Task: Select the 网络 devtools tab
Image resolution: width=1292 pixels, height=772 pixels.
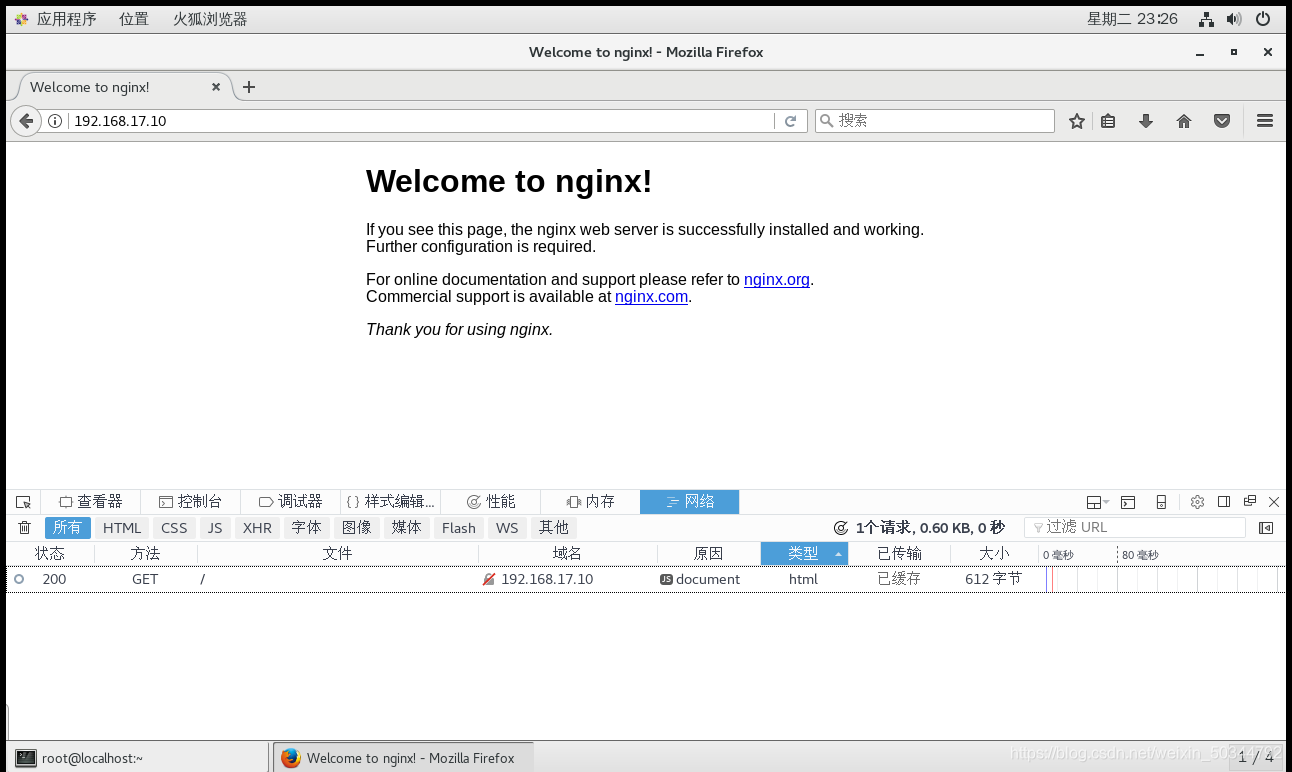Action: (x=690, y=502)
